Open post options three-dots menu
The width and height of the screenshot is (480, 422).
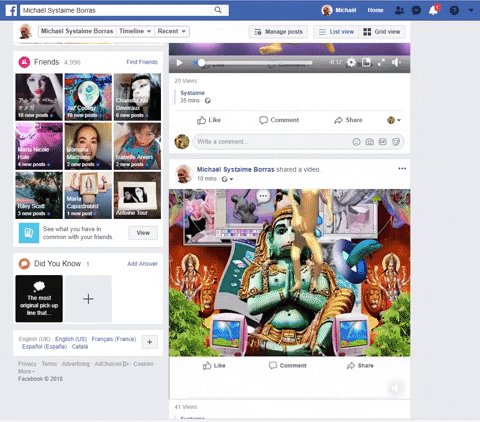402,168
